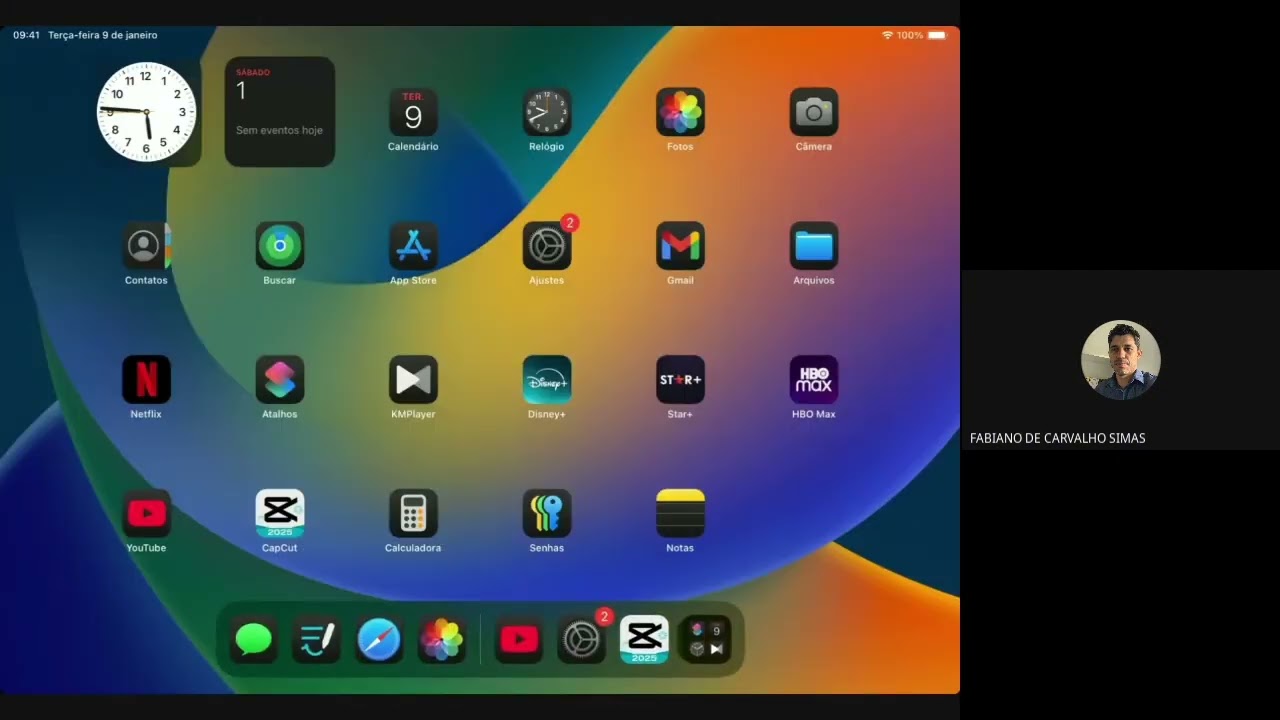Open HBO Max
Screen dimensions: 1280x720
[x=814, y=380]
